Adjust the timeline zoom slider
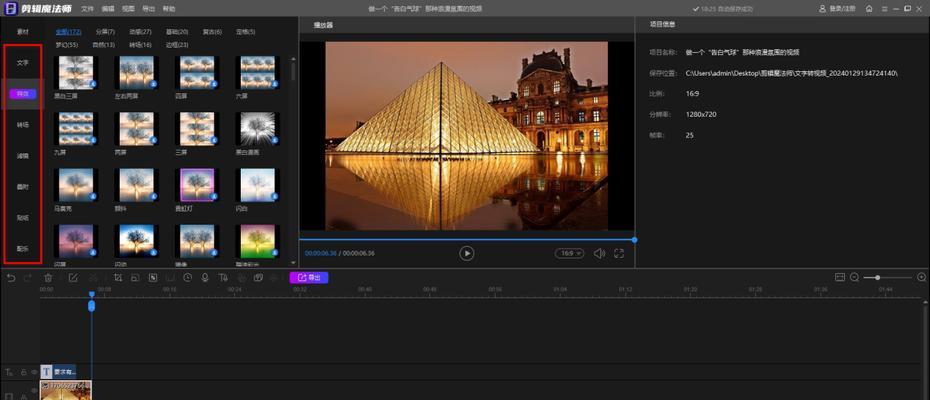Viewport: 930px width, 400px height. point(887,277)
